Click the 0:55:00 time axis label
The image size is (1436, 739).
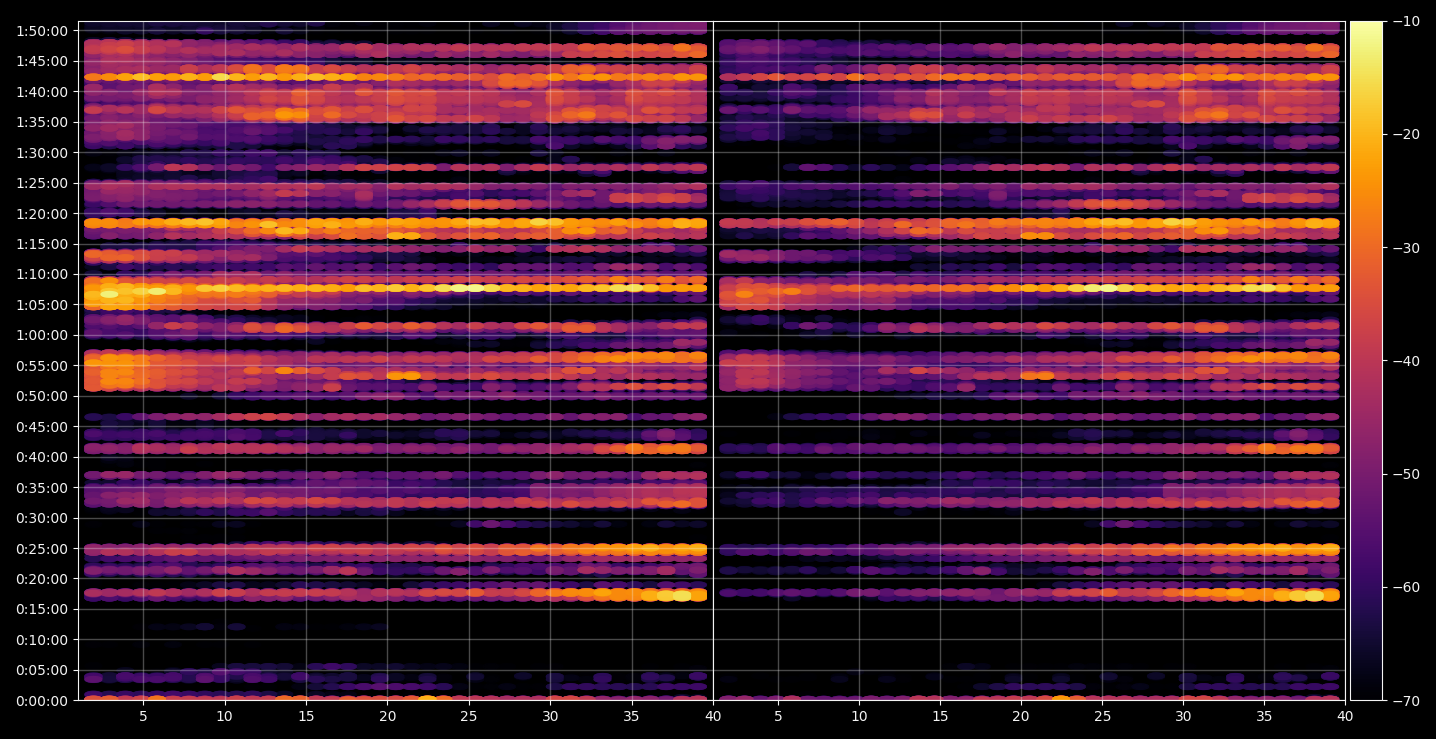[x=42, y=366]
